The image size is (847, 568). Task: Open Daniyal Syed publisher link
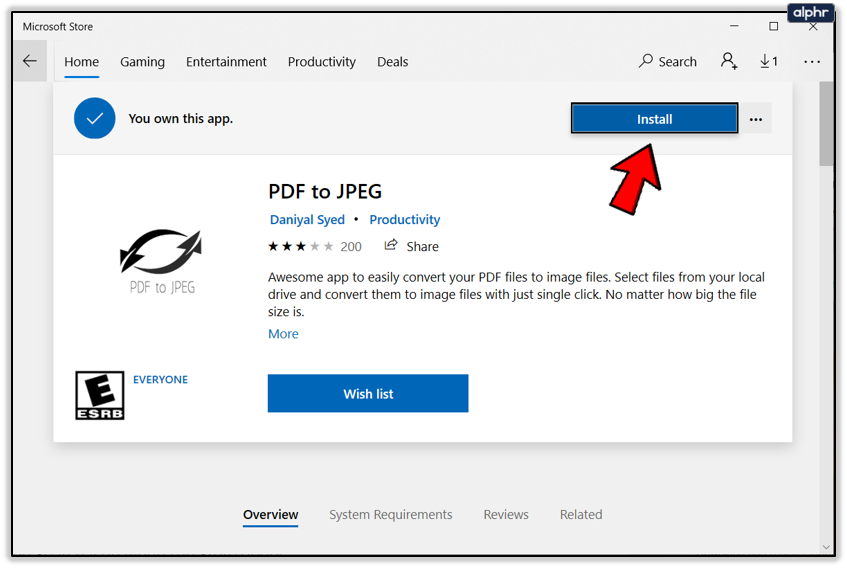[307, 220]
